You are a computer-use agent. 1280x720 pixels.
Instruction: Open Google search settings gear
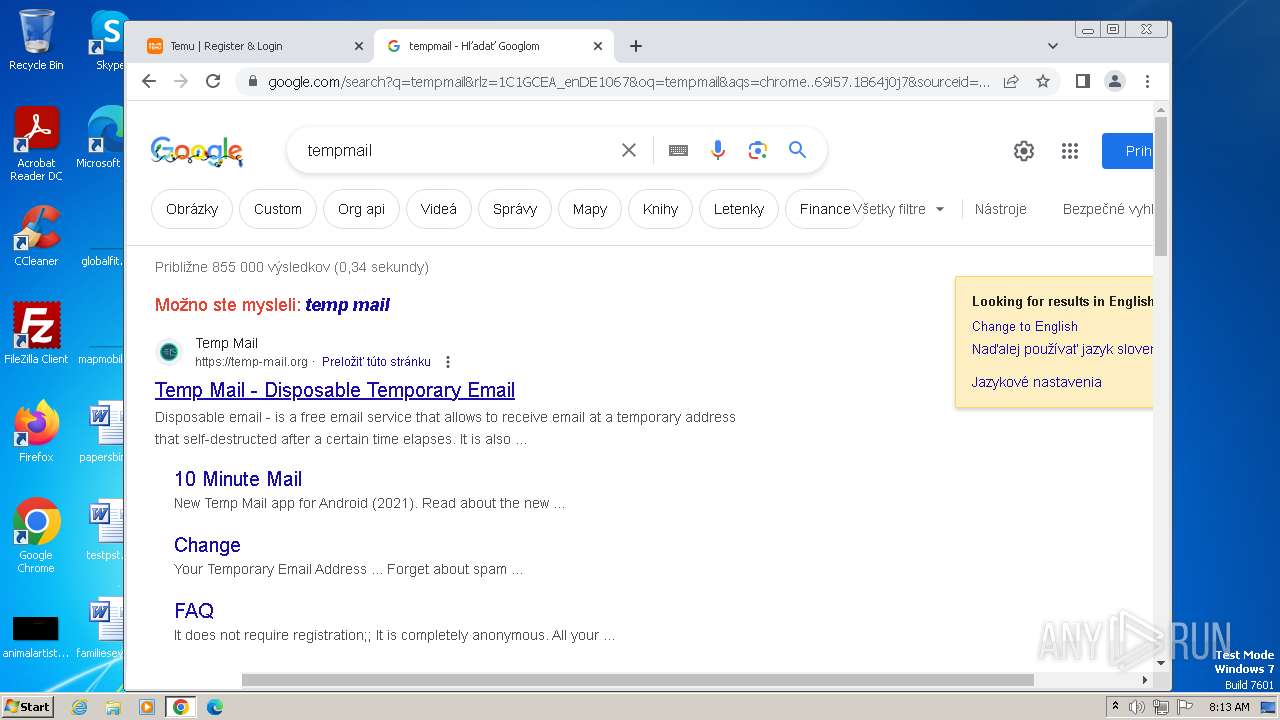[1024, 151]
